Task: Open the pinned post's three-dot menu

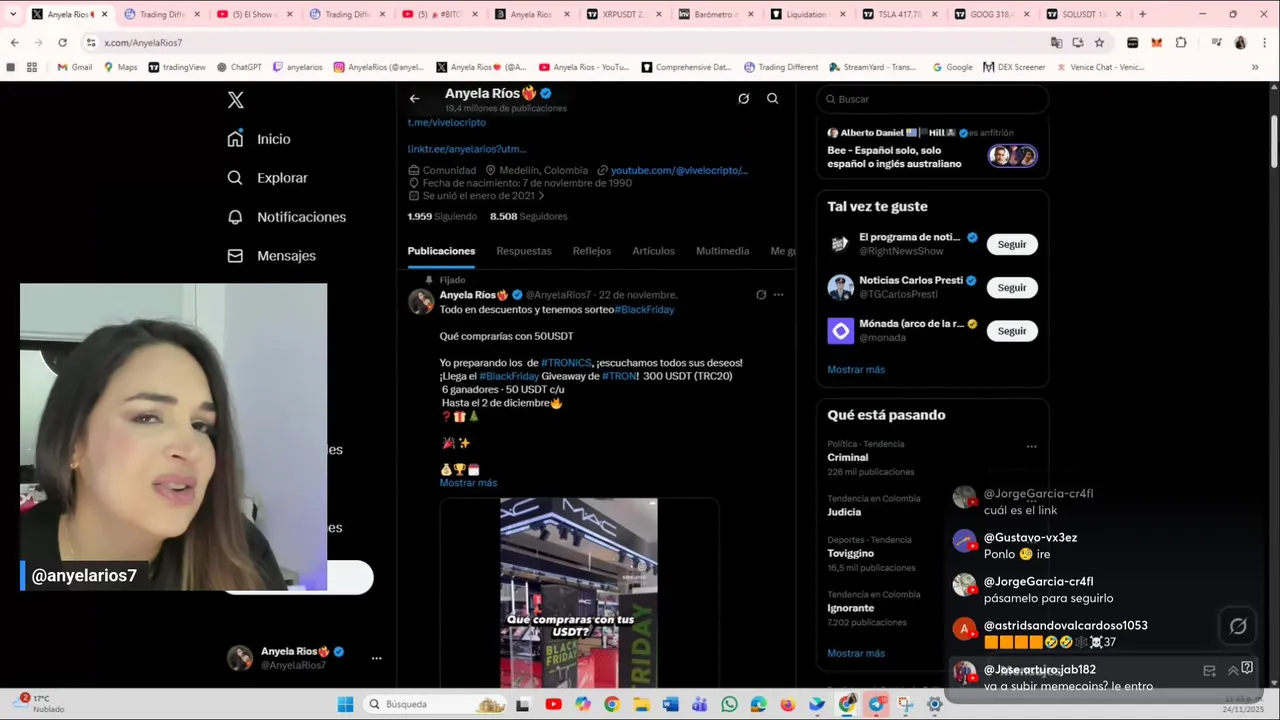Action: [x=778, y=295]
